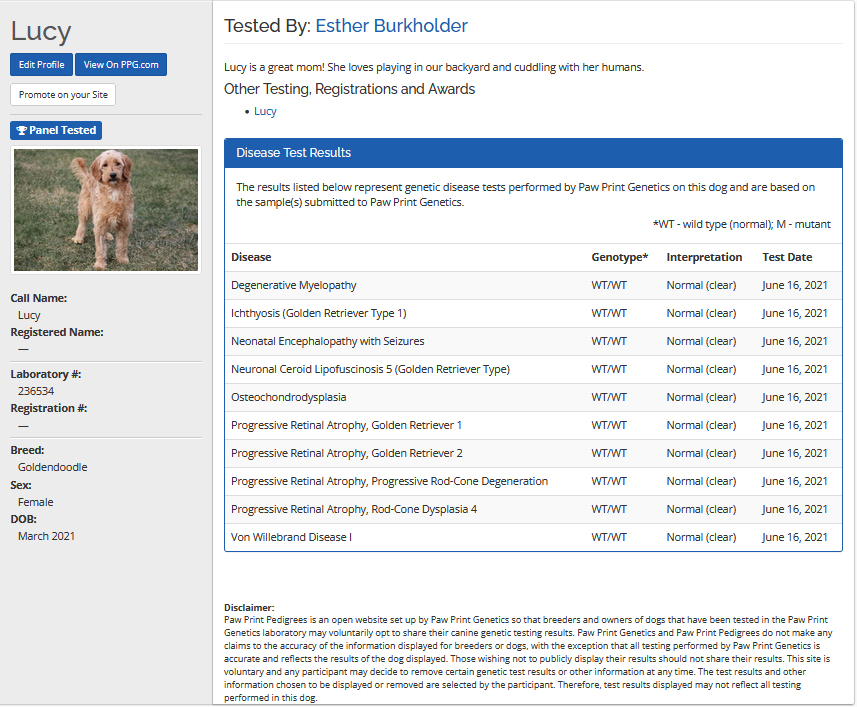This screenshot has height=707, width=857.
Task: Click the Edit Profile button
Action: pyautogui.click(x=41, y=65)
